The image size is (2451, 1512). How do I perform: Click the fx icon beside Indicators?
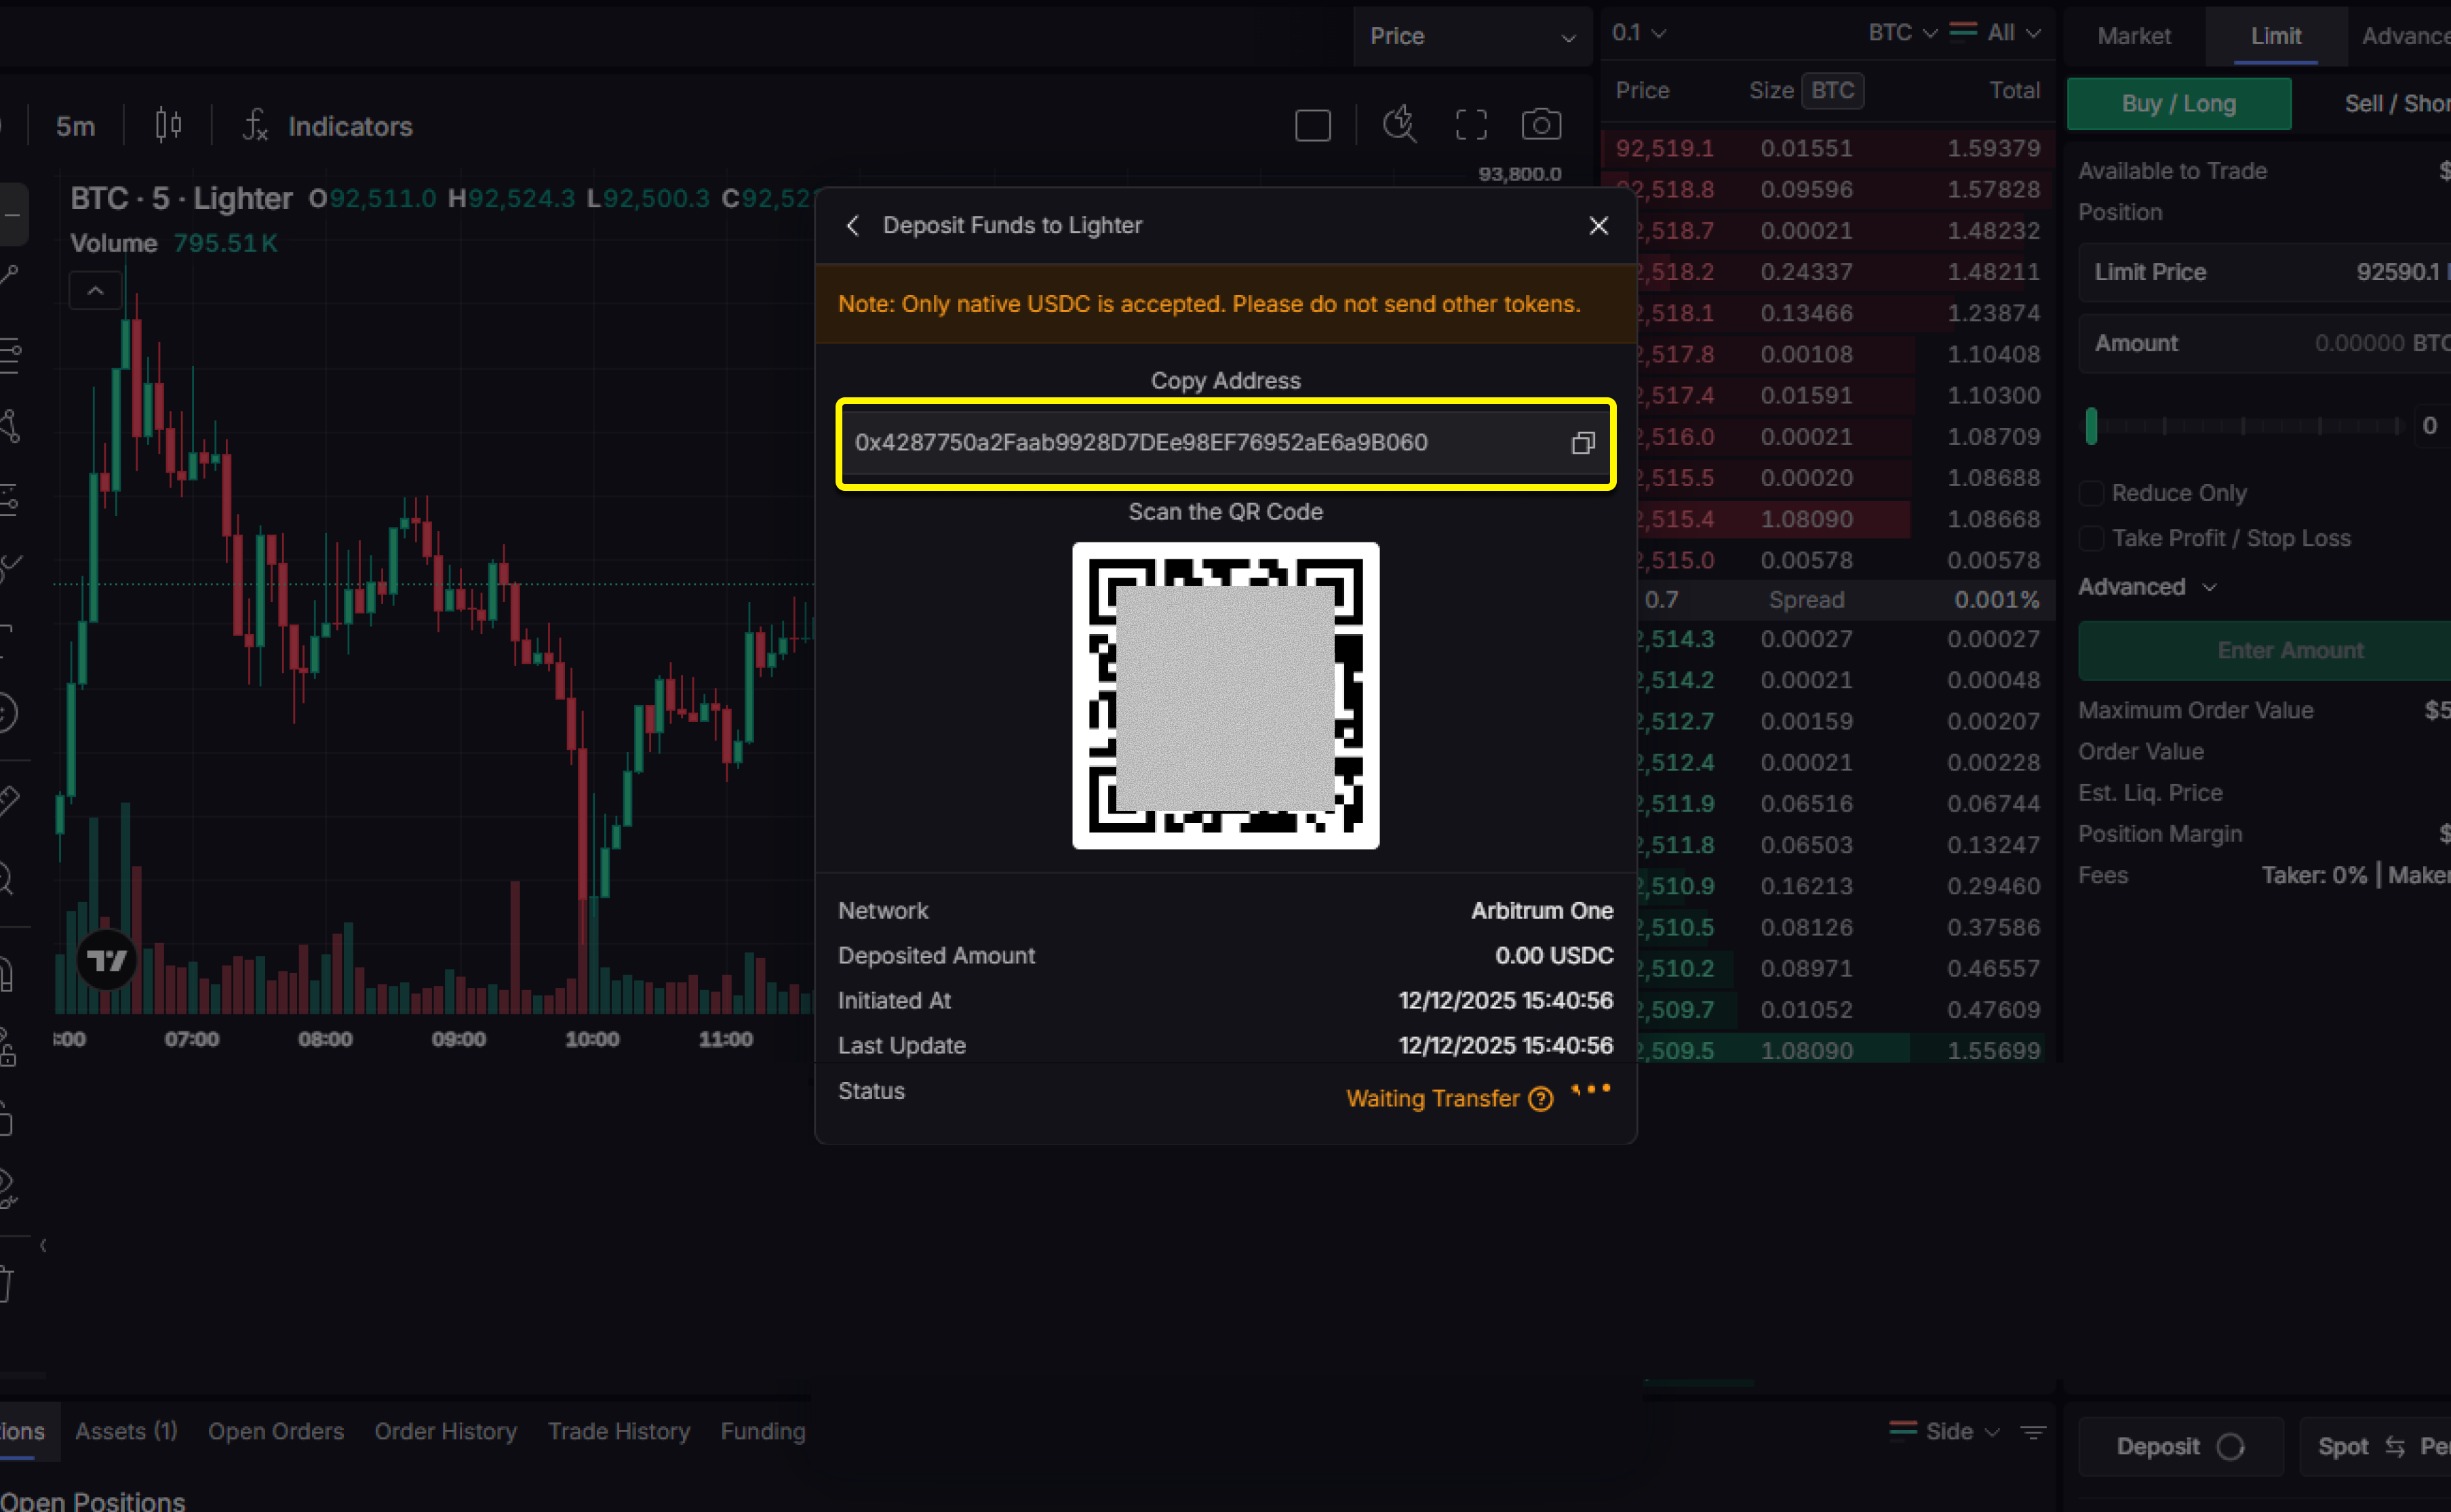coord(255,126)
